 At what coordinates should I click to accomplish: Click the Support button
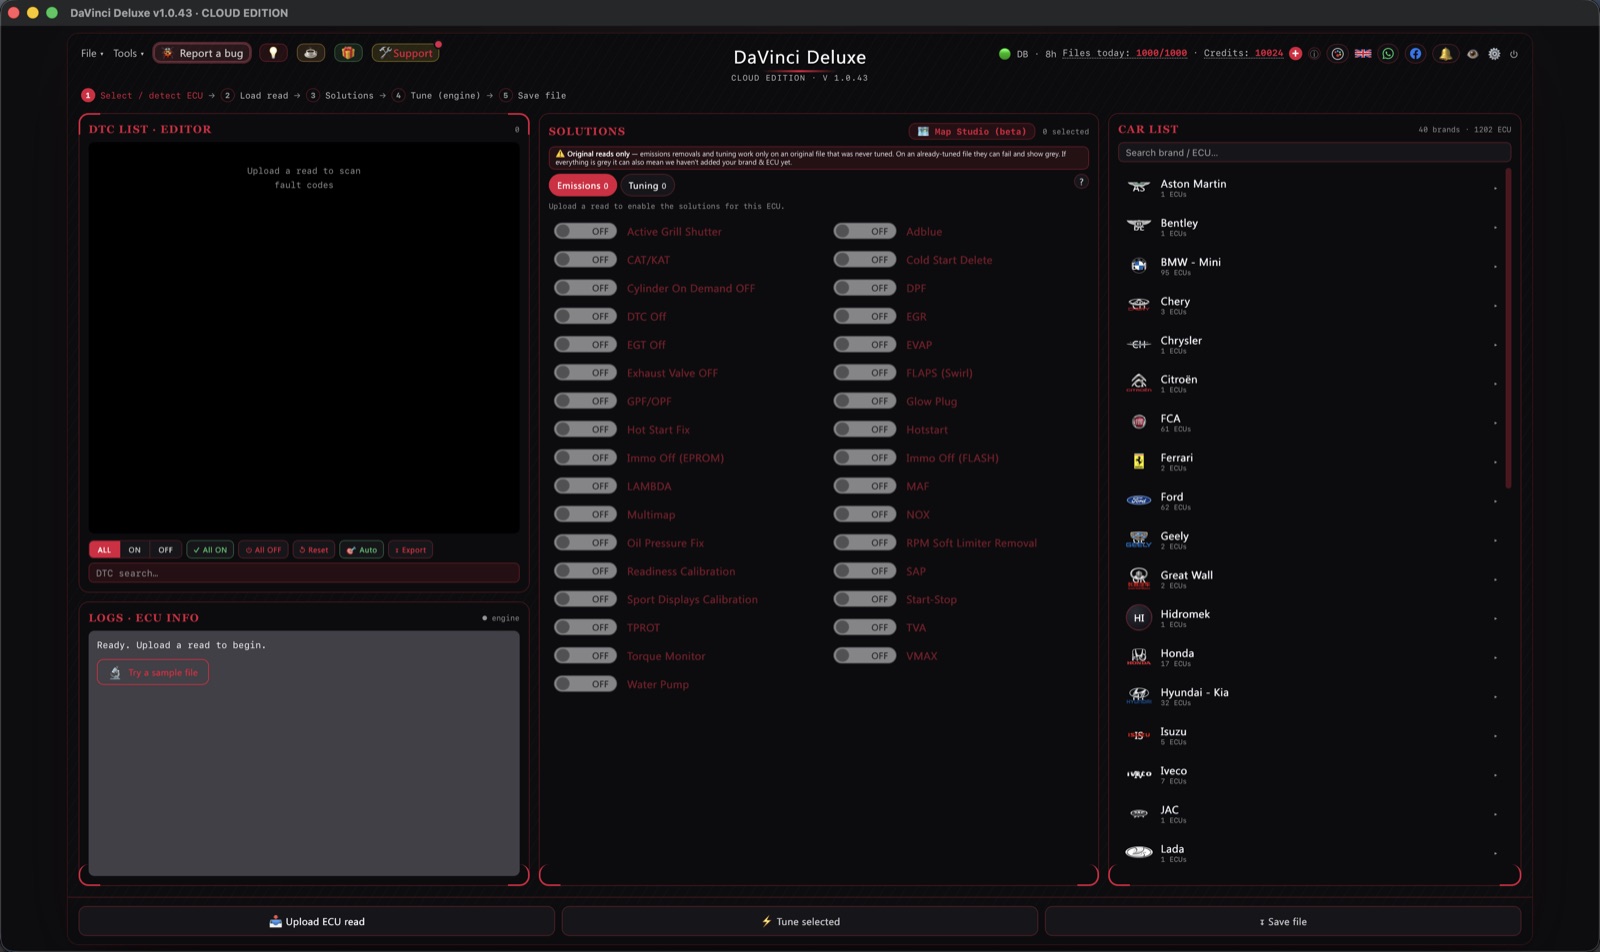coord(405,53)
